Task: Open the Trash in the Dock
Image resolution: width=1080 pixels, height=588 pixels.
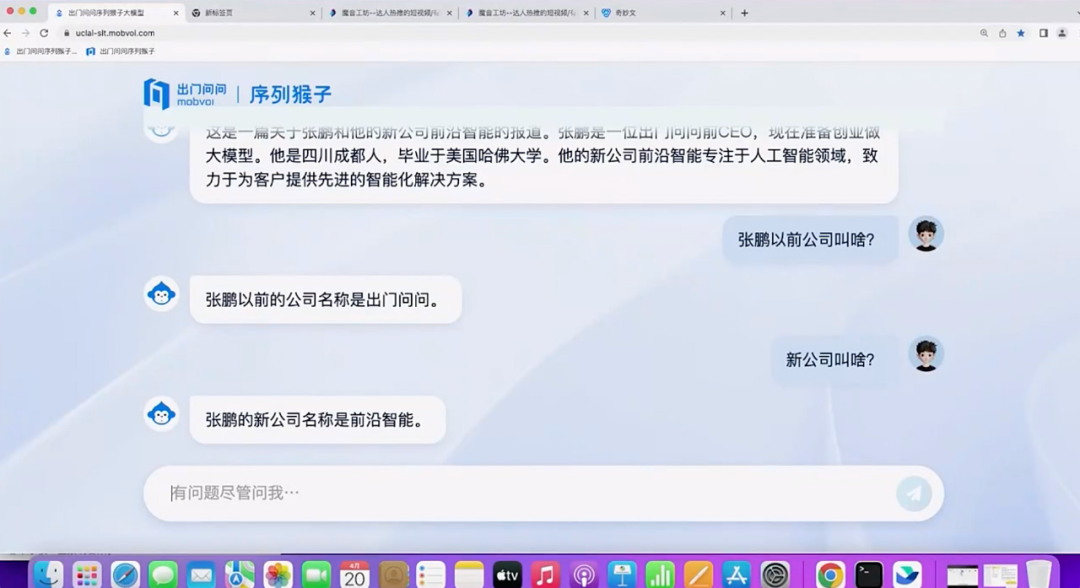Action: coord(1039,575)
